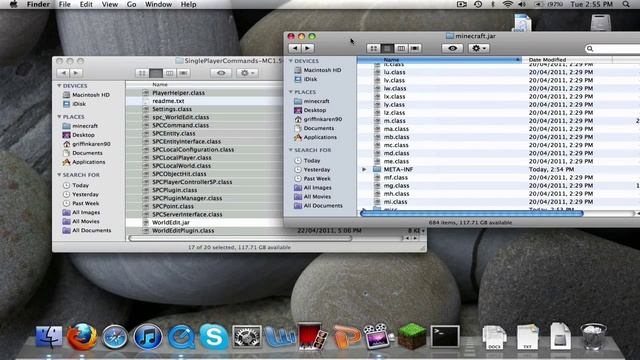This screenshot has width=640, height=360.
Task: Click horizontal scrollbar in SinglePlayerCommands window
Action: tap(240, 238)
